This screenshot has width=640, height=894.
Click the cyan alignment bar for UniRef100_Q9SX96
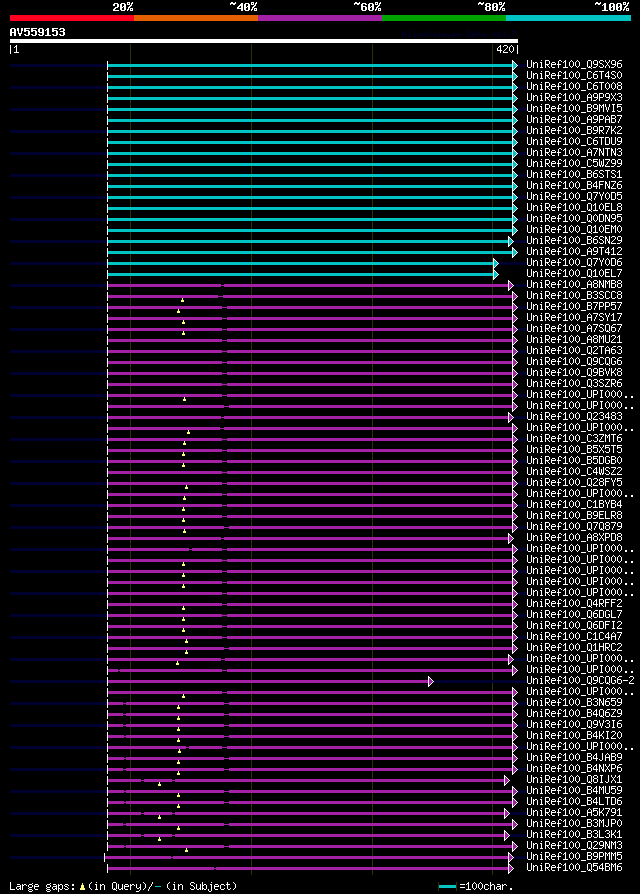click(x=311, y=66)
